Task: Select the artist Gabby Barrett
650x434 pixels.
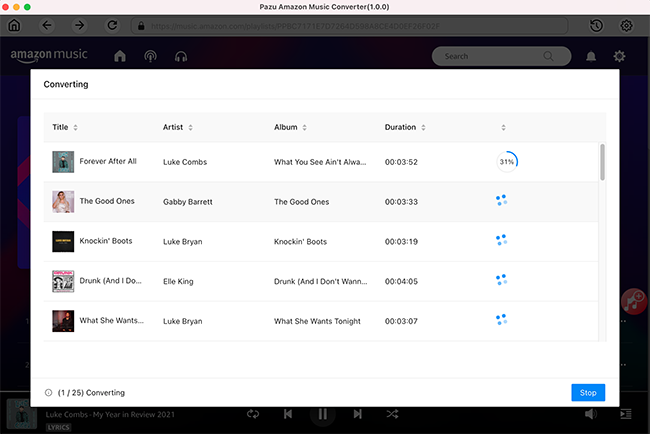Action: click(x=187, y=202)
